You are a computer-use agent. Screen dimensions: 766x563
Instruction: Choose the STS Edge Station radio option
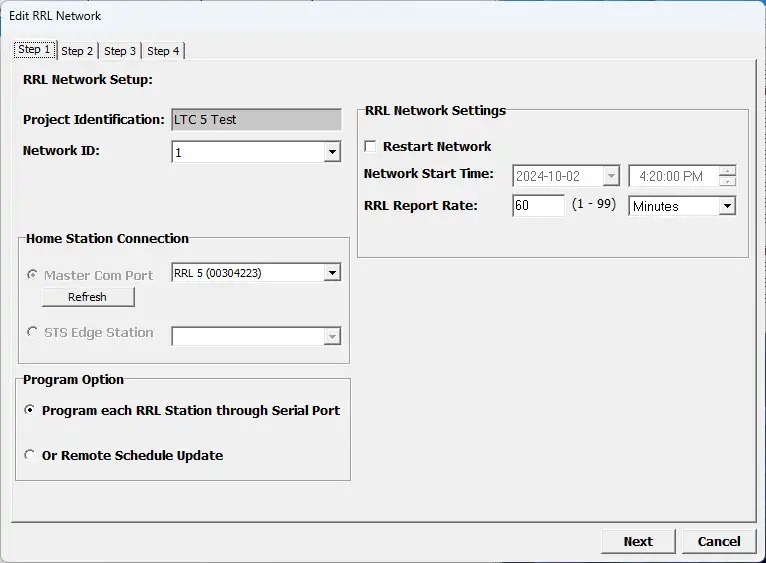click(x=33, y=333)
